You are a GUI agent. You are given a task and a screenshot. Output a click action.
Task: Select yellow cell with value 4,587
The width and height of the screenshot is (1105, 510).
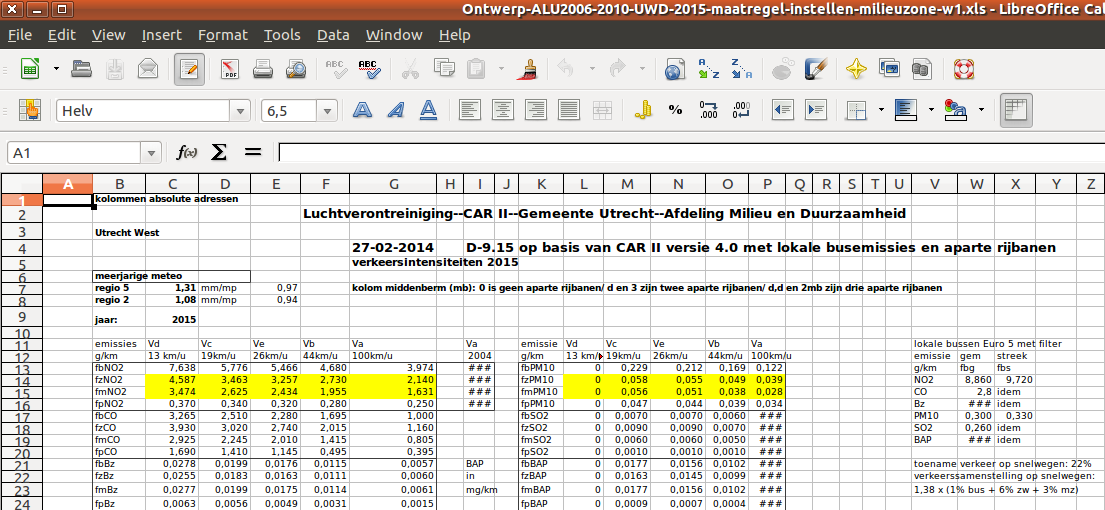[x=172, y=382]
